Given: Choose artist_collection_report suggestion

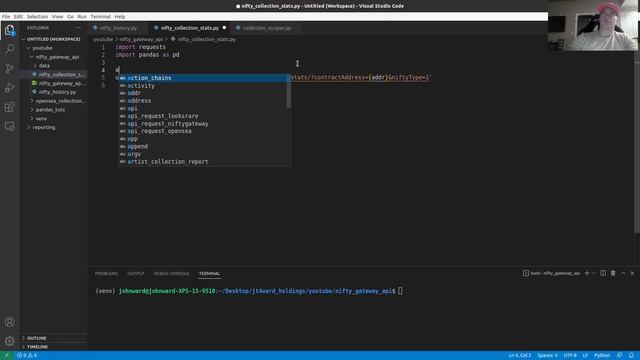Looking at the screenshot, I should tap(203, 162).
